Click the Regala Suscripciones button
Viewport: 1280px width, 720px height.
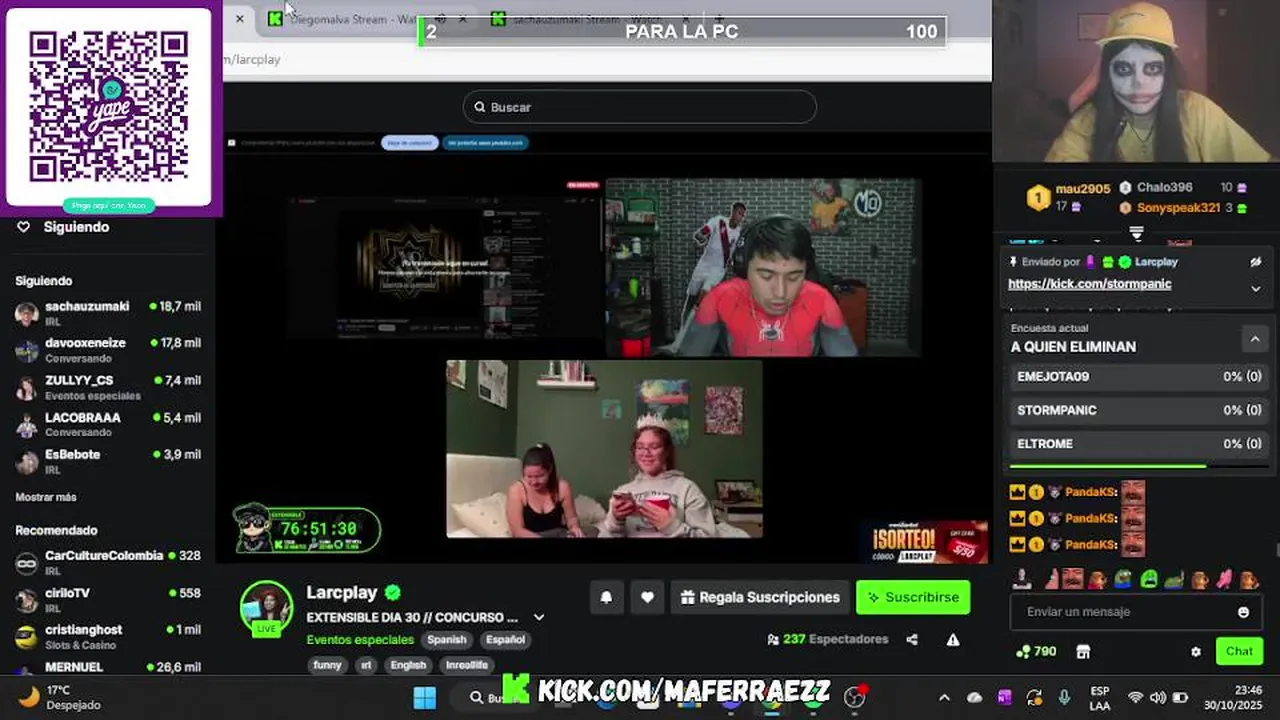point(760,597)
